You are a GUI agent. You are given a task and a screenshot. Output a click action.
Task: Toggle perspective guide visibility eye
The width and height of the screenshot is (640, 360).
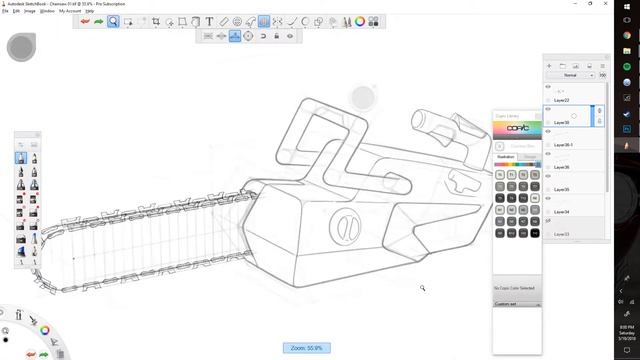click(290, 36)
